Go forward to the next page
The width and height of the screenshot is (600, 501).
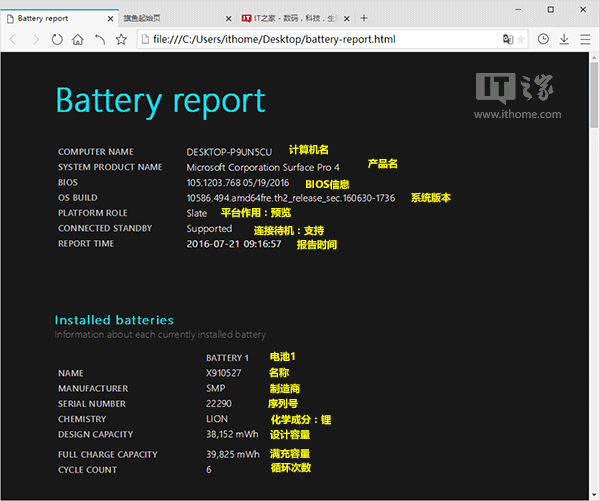click(x=36, y=39)
